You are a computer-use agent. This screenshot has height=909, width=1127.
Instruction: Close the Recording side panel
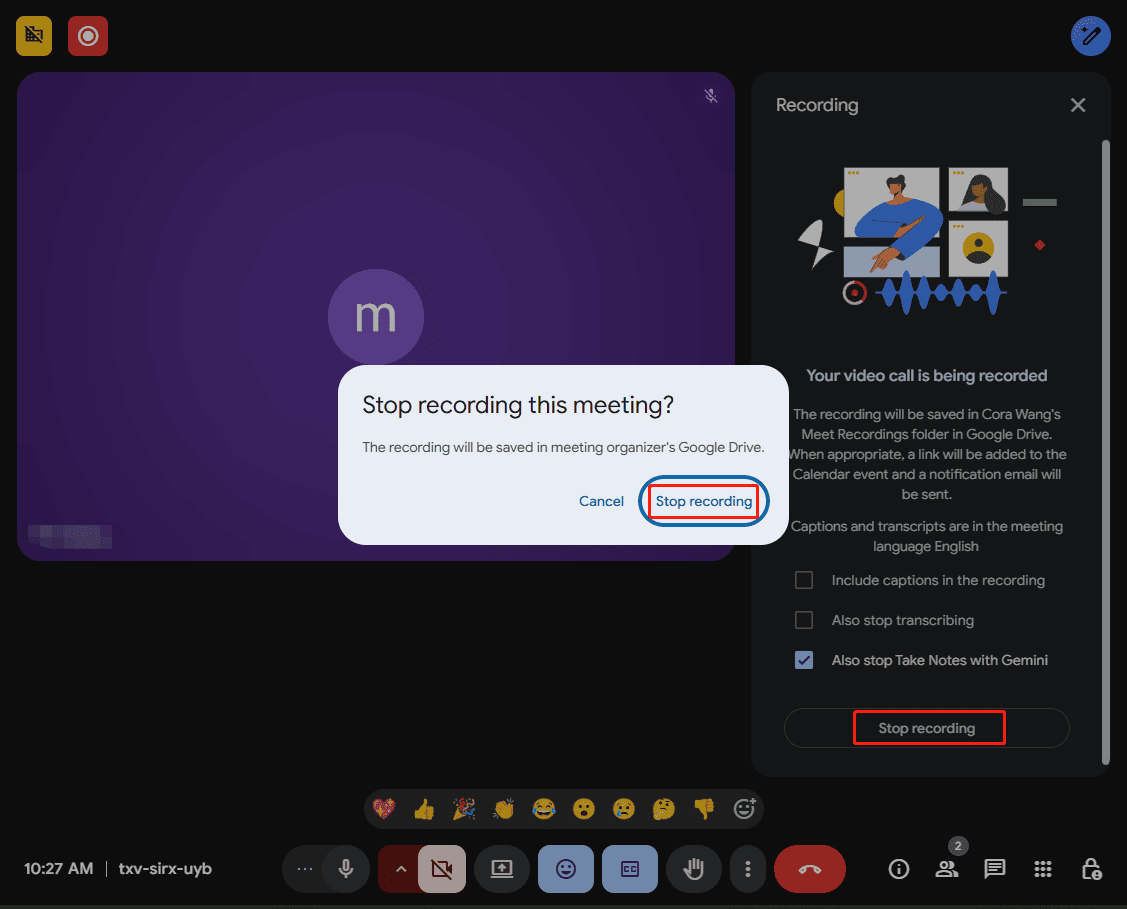coord(1078,105)
